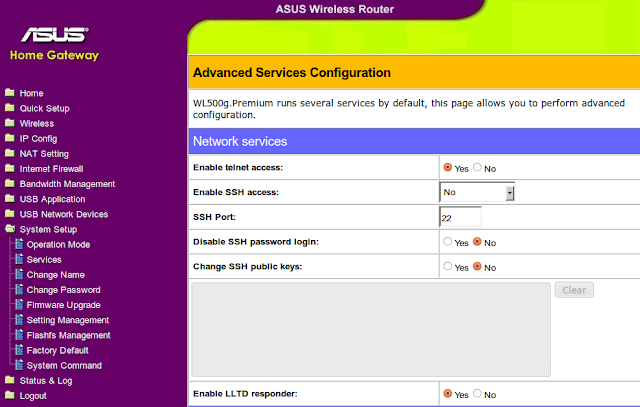
Task: Click the SSH Port input field
Action: point(460,217)
